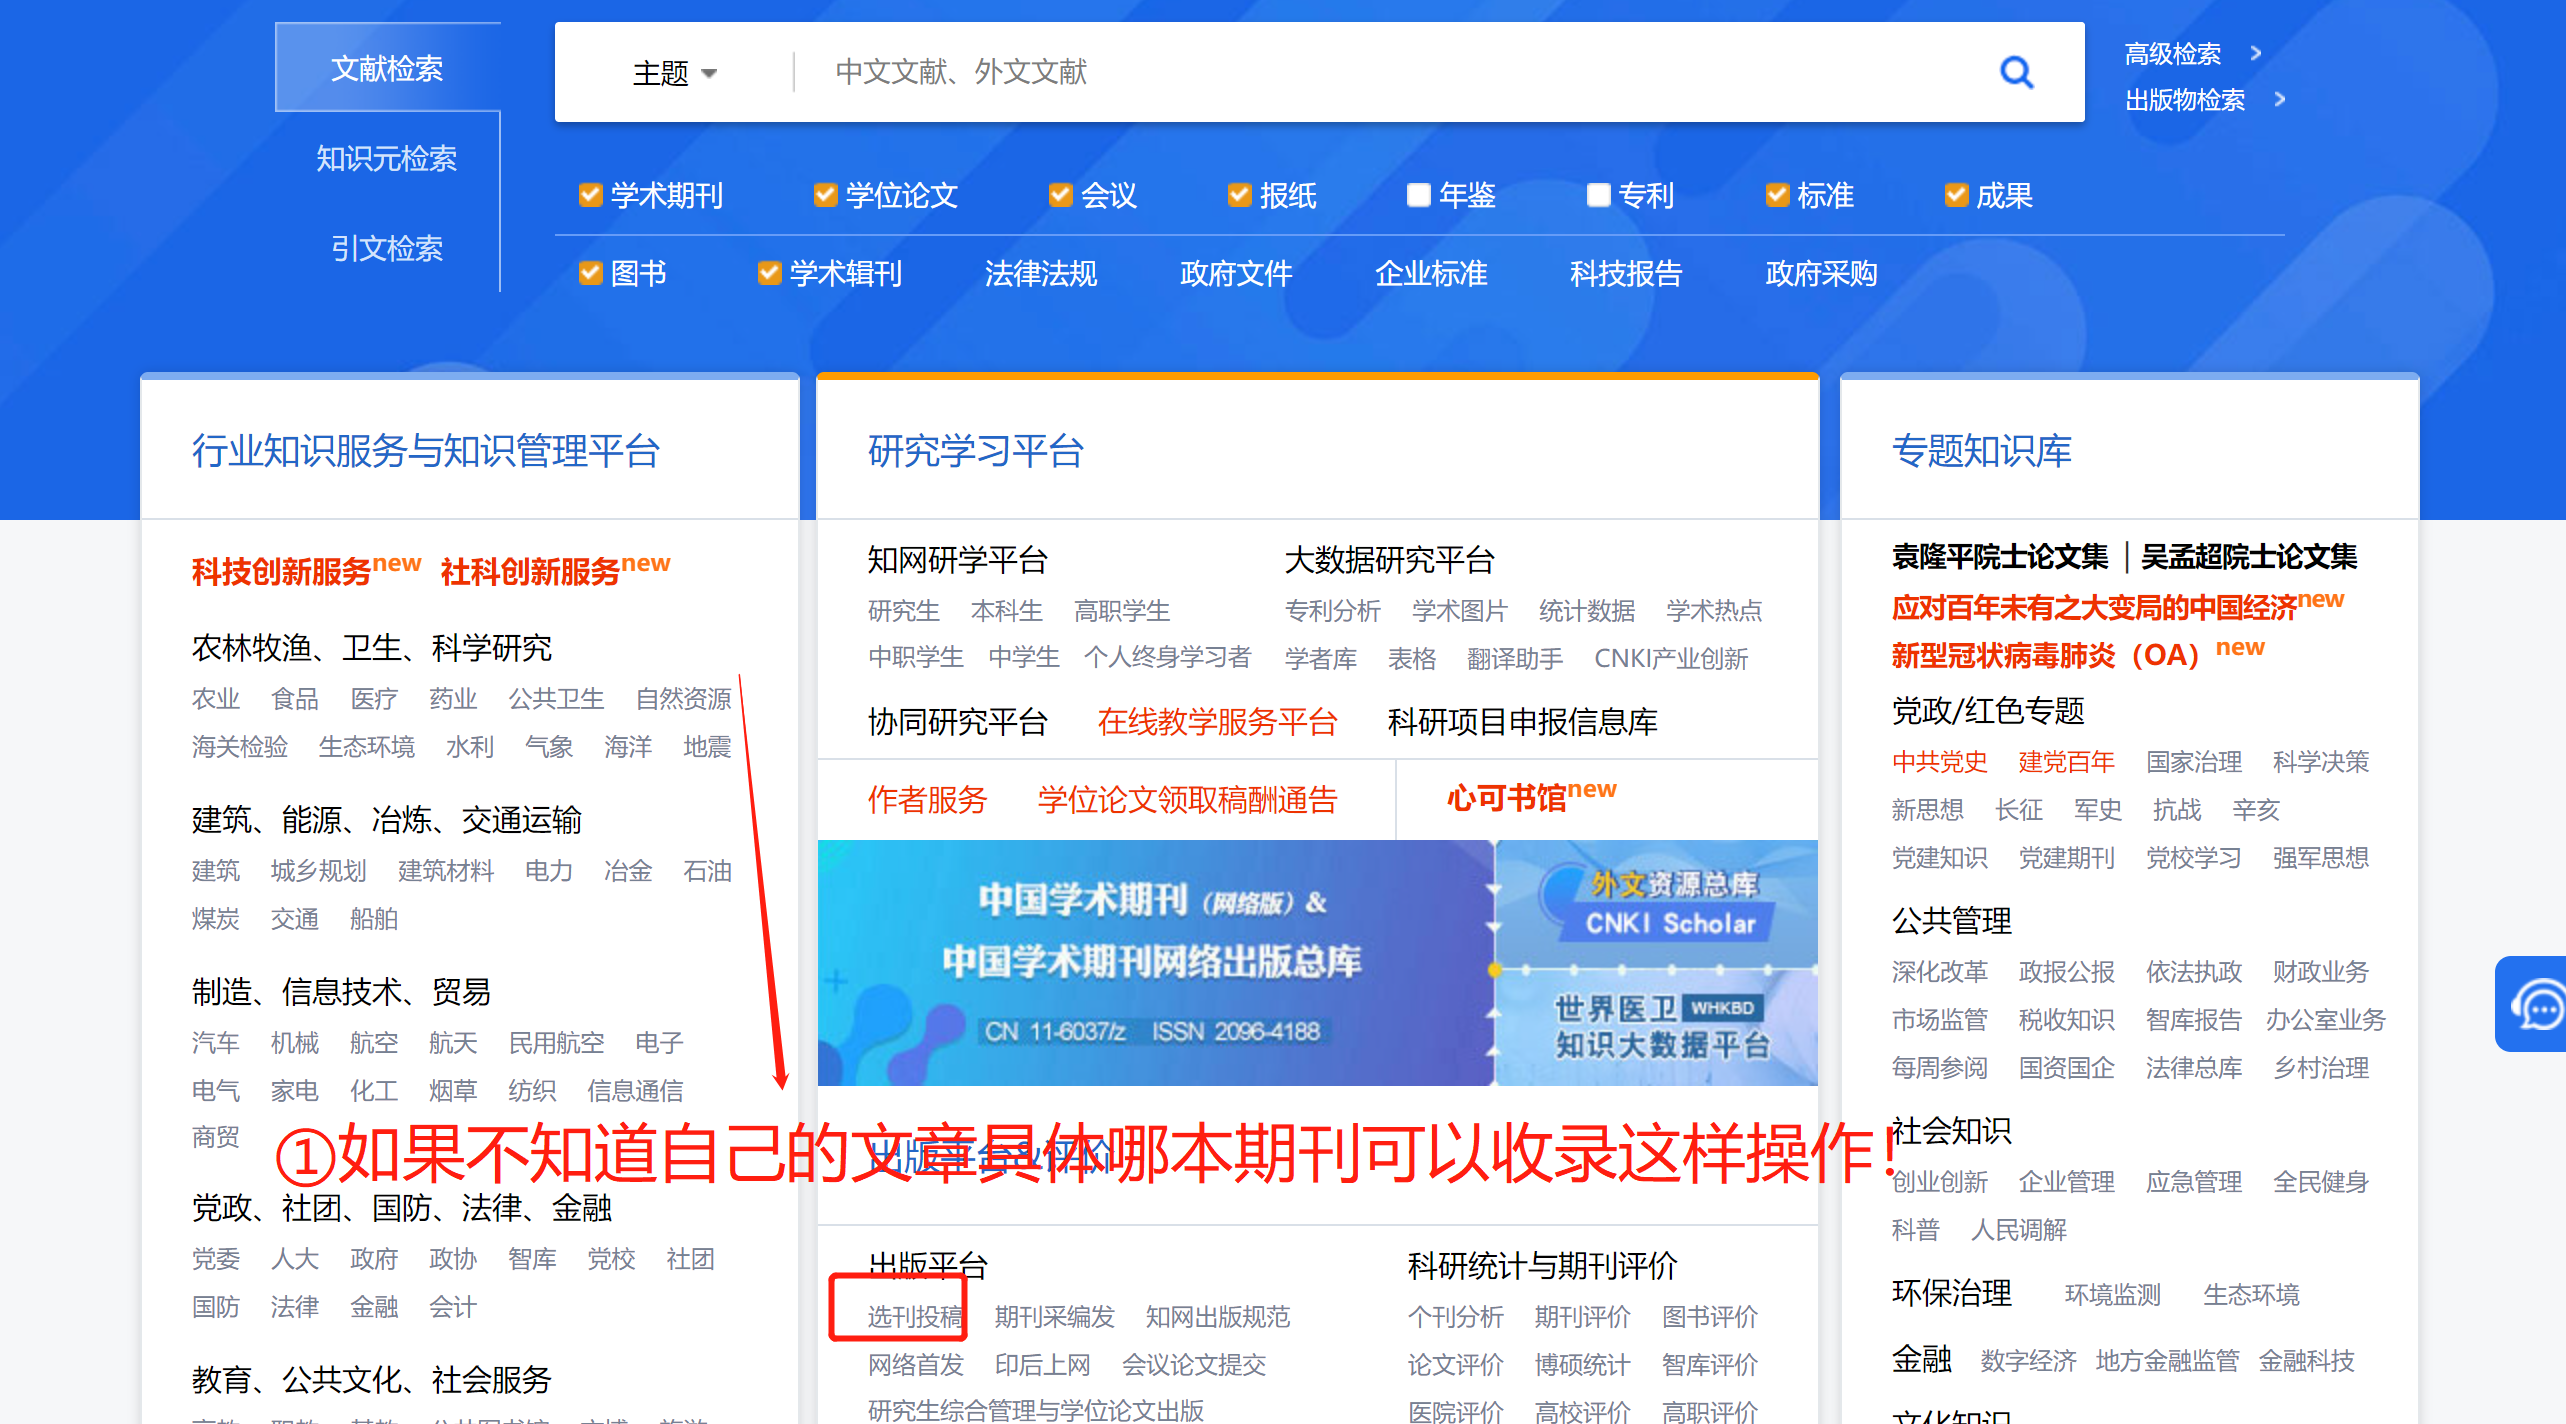This screenshot has width=2566, height=1424.
Task: Open the 政府文件 database link
Action: click(x=1236, y=273)
